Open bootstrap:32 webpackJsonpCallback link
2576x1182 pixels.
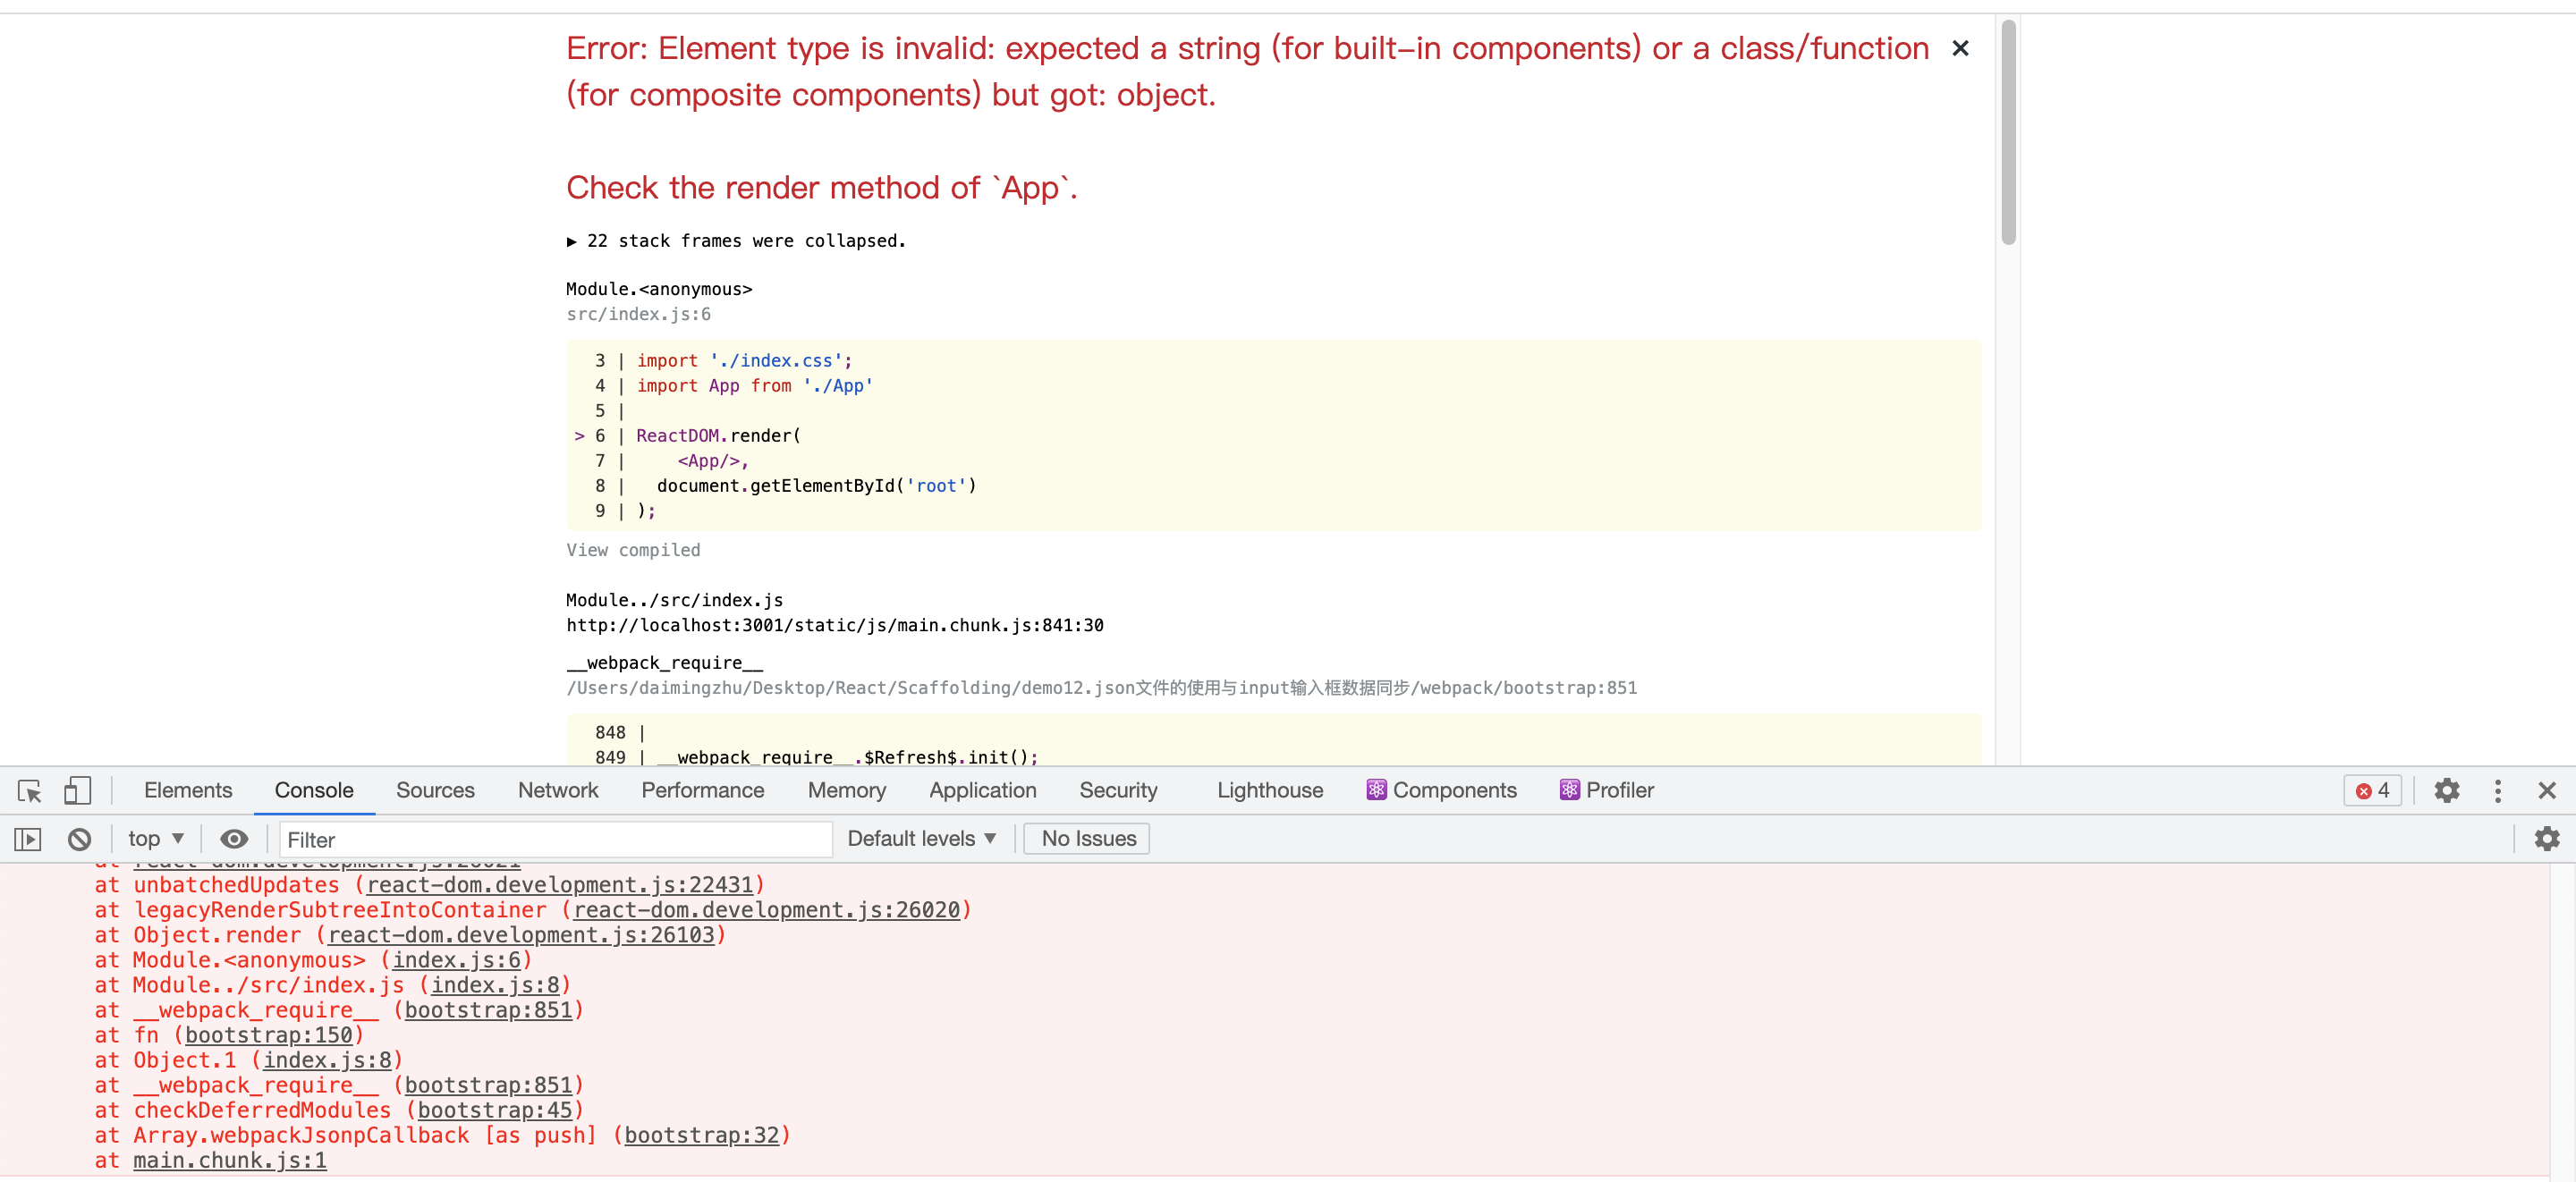click(701, 1135)
